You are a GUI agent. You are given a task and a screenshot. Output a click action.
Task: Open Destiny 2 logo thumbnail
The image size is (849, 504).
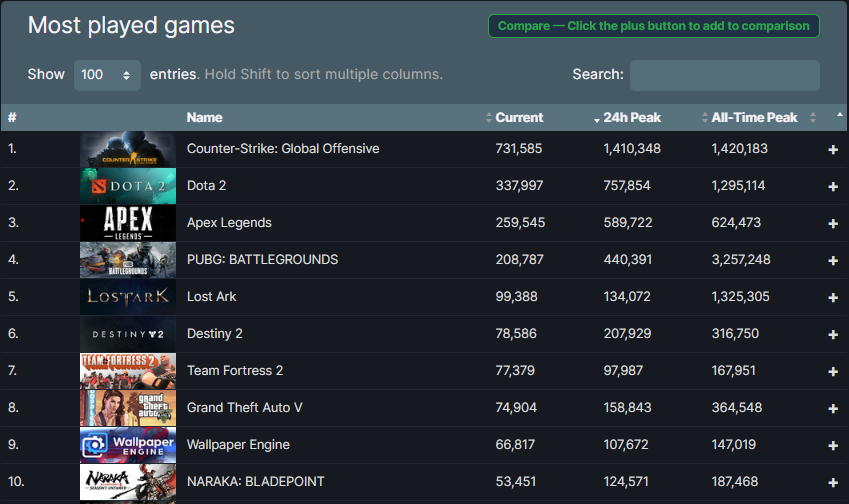click(128, 334)
